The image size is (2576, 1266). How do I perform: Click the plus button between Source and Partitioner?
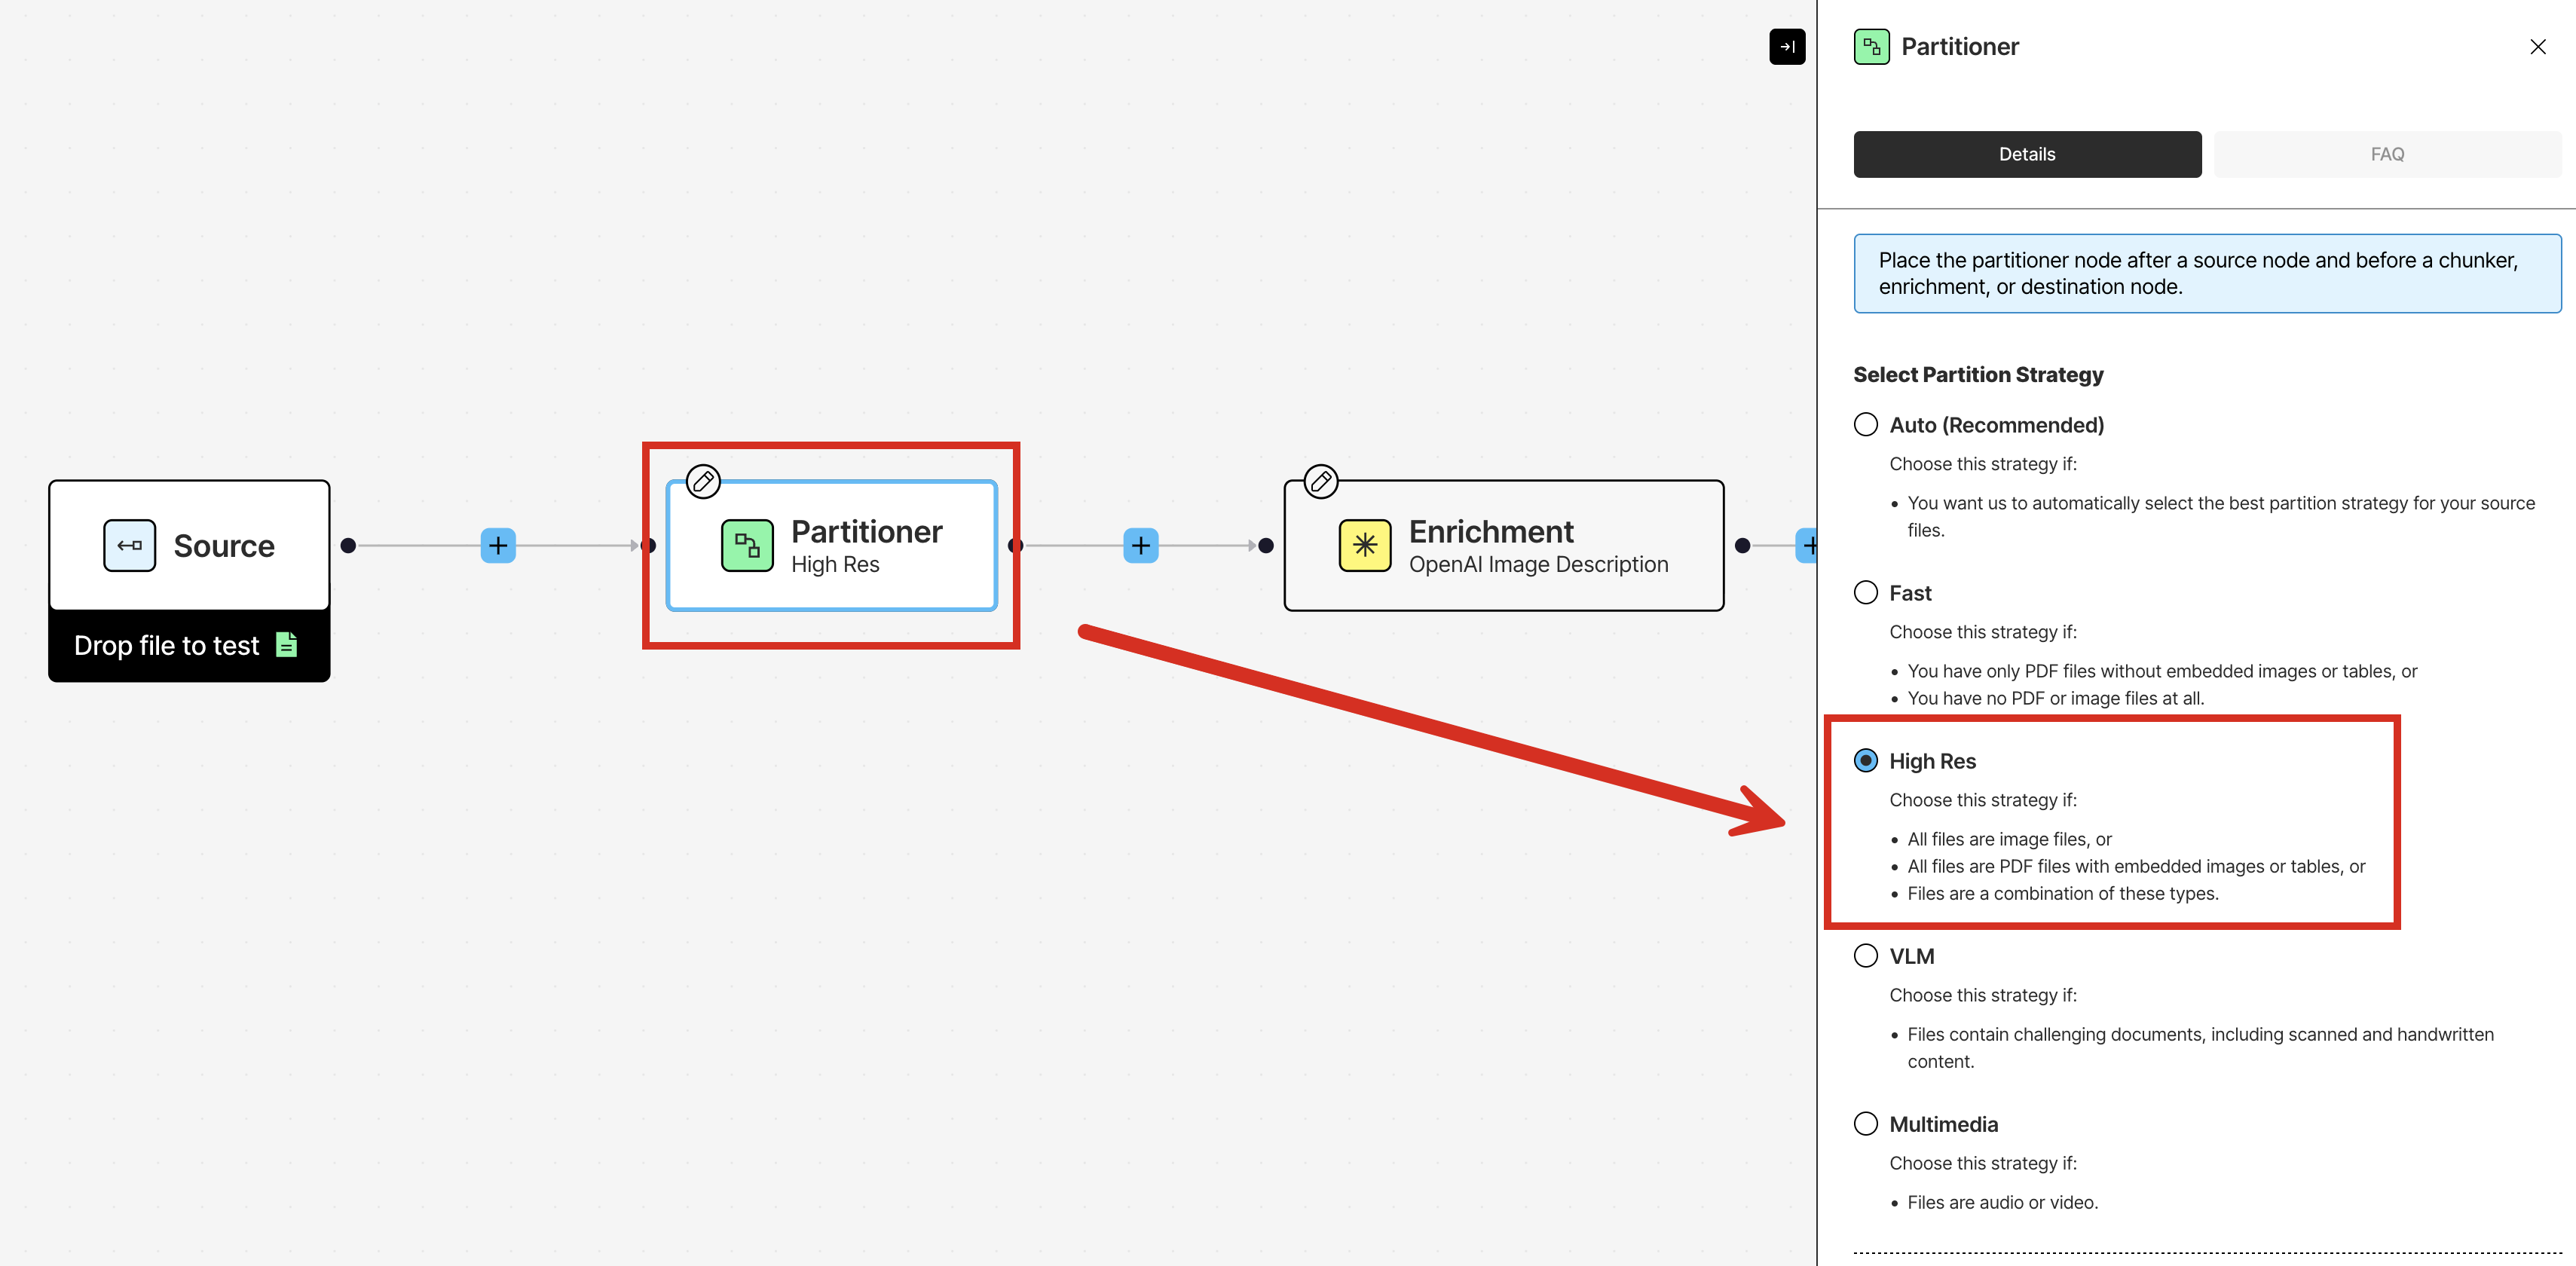click(x=498, y=545)
